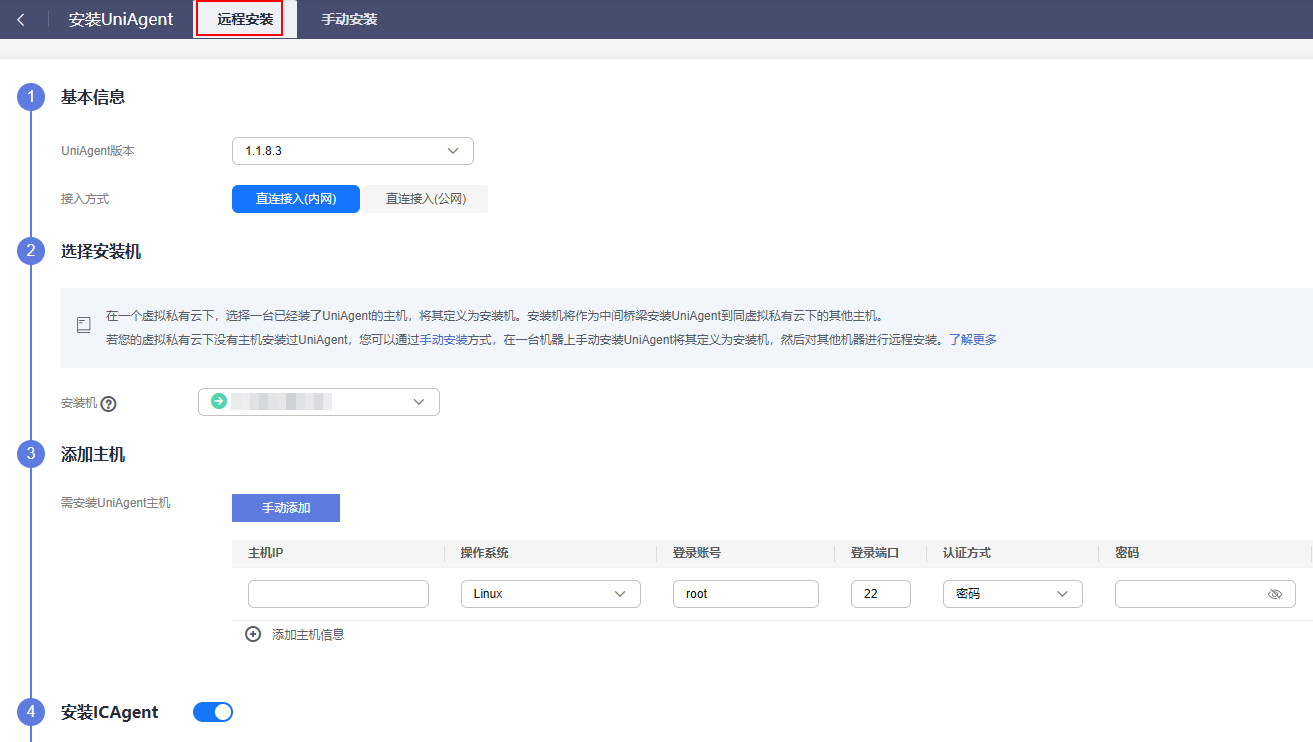Click the 登录端口 column header
Image resolution: width=1313 pixels, height=742 pixels.
click(x=875, y=553)
